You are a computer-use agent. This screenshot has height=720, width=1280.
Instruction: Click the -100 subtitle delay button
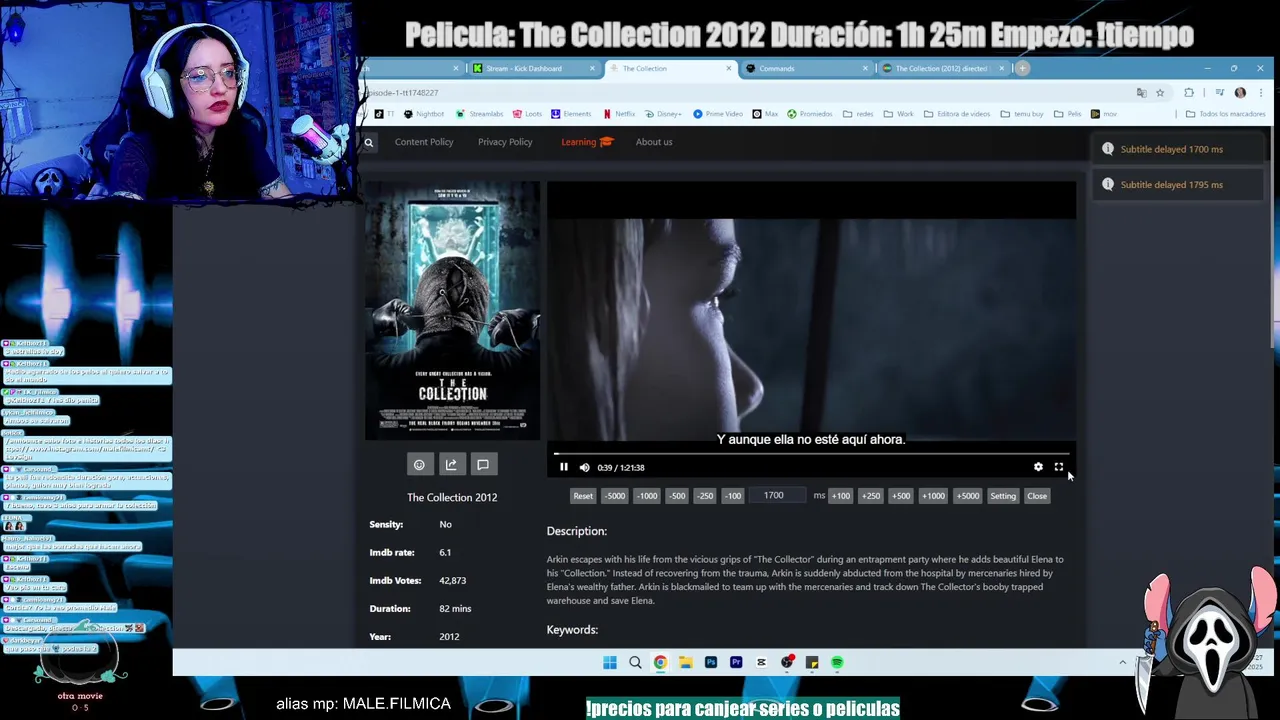coord(733,496)
